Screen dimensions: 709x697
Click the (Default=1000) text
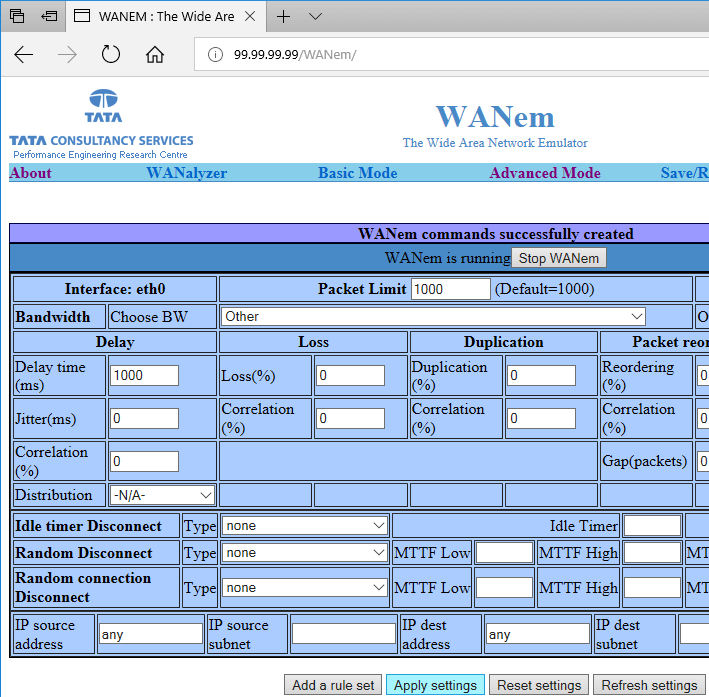point(544,289)
